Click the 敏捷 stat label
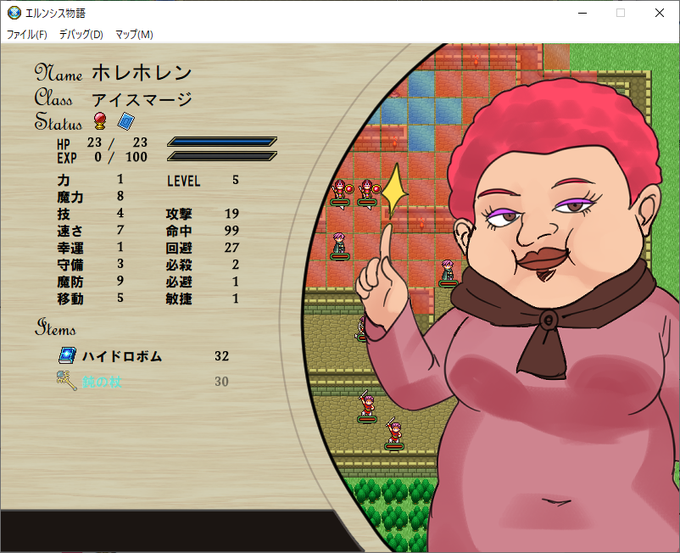The height and width of the screenshot is (553, 680). (179, 299)
